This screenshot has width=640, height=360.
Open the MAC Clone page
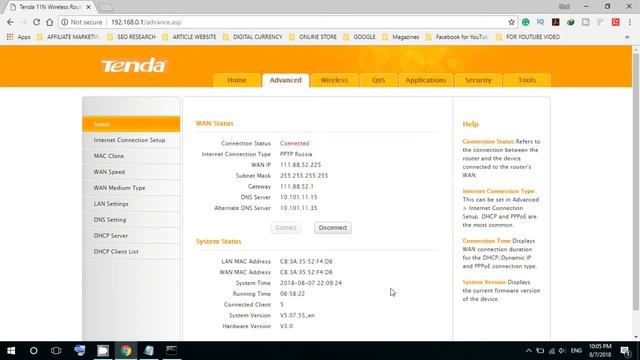(x=131, y=156)
